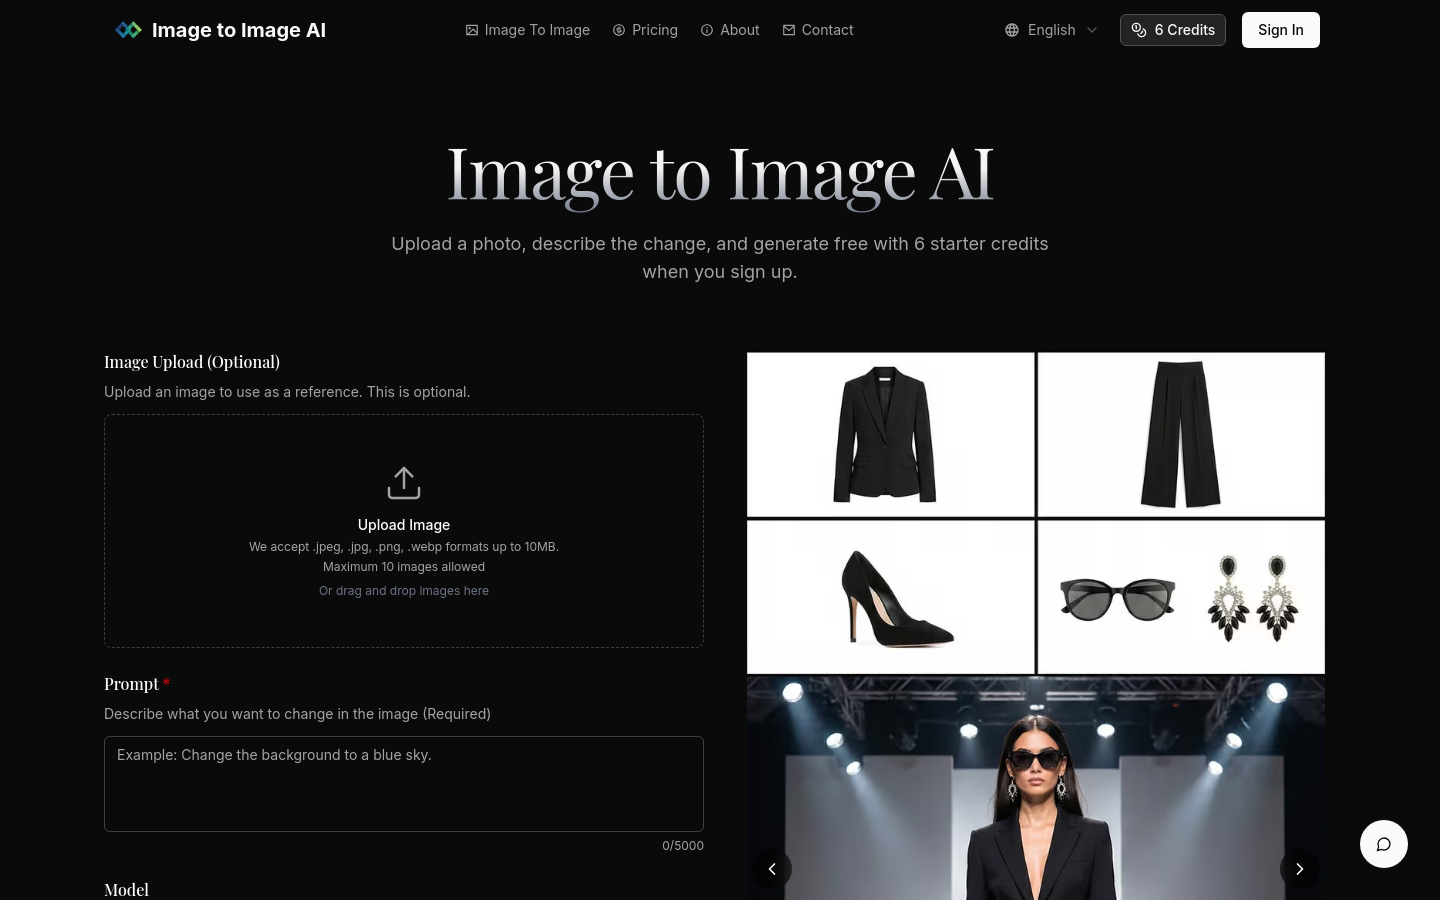
Task: Show the previous carousel image
Action: click(772, 869)
